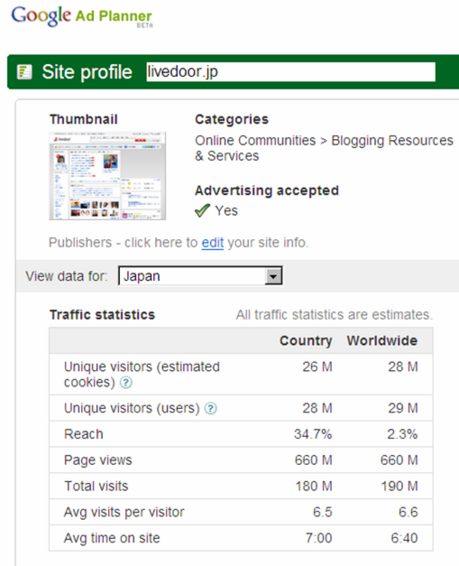Click the Traffic statistics heading
The width and height of the screenshot is (459, 566).
102,314
